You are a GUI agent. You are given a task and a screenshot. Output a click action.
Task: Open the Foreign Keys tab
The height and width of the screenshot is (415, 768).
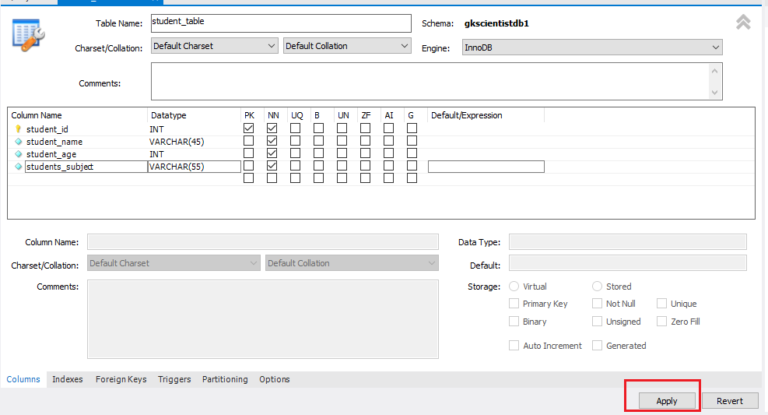120,380
